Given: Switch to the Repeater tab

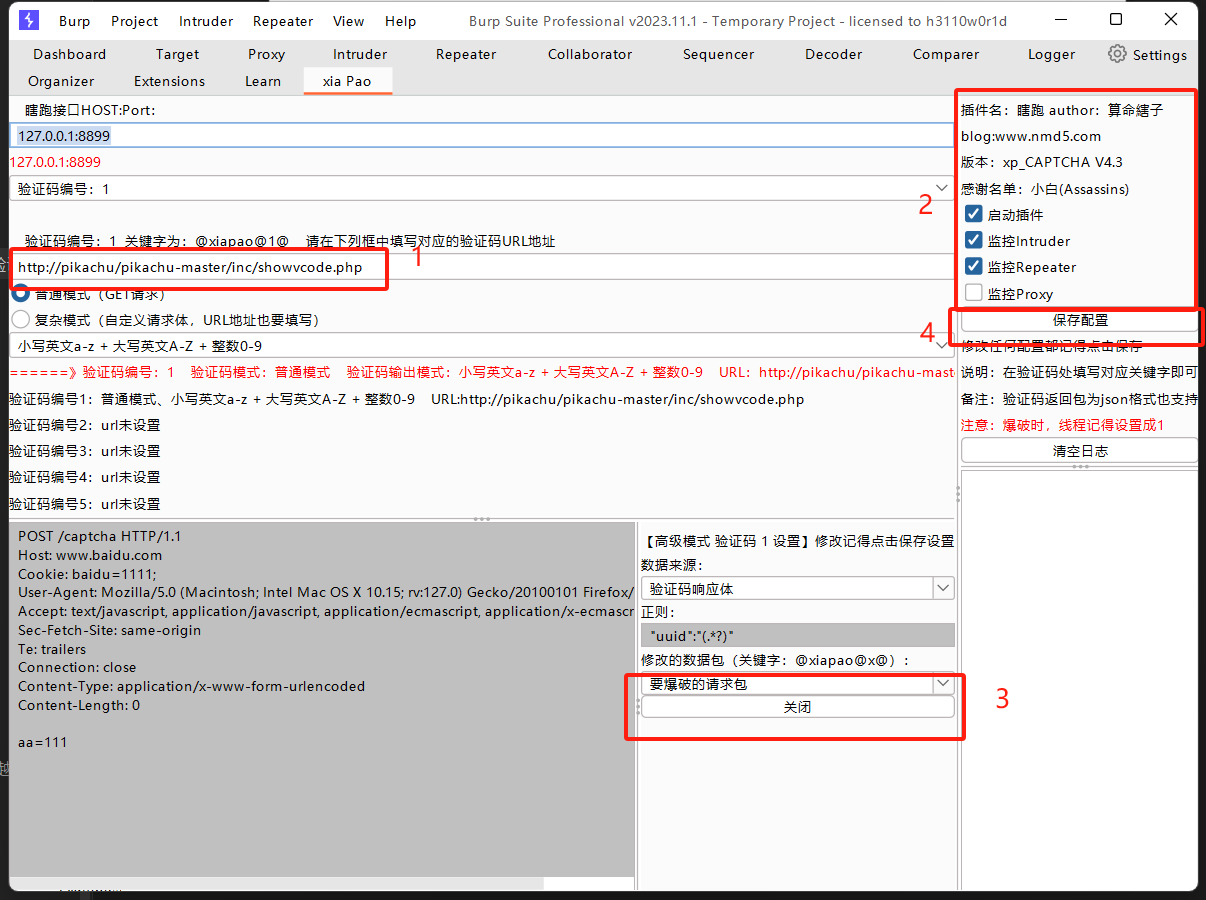Looking at the screenshot, I should pos(466,54).
